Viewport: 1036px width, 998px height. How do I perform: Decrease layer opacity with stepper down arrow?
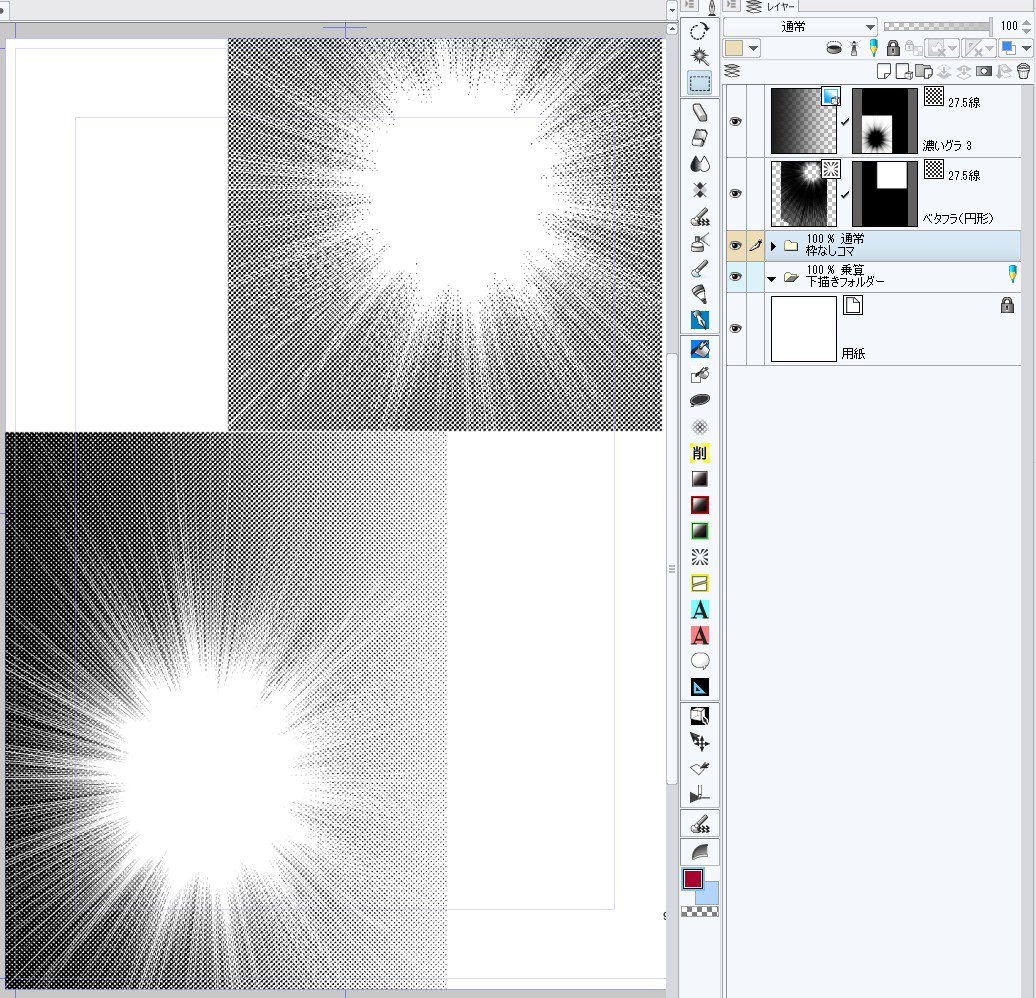click(x=1026, y=30)
